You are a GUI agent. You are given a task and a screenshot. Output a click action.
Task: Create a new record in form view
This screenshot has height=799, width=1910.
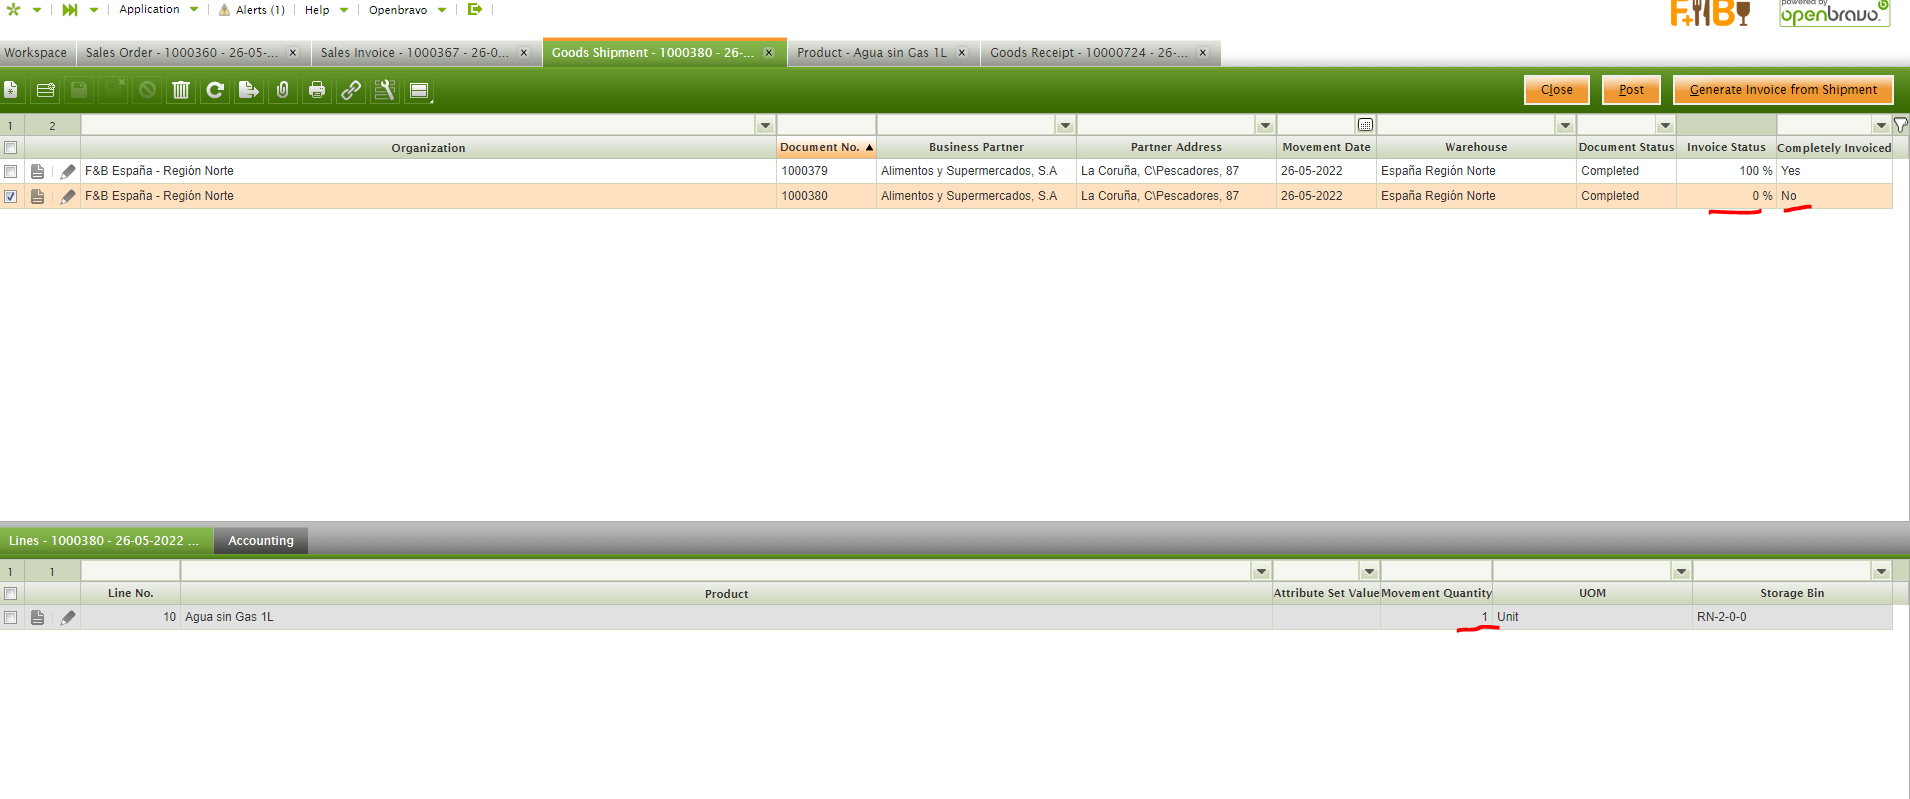[11, 91]
